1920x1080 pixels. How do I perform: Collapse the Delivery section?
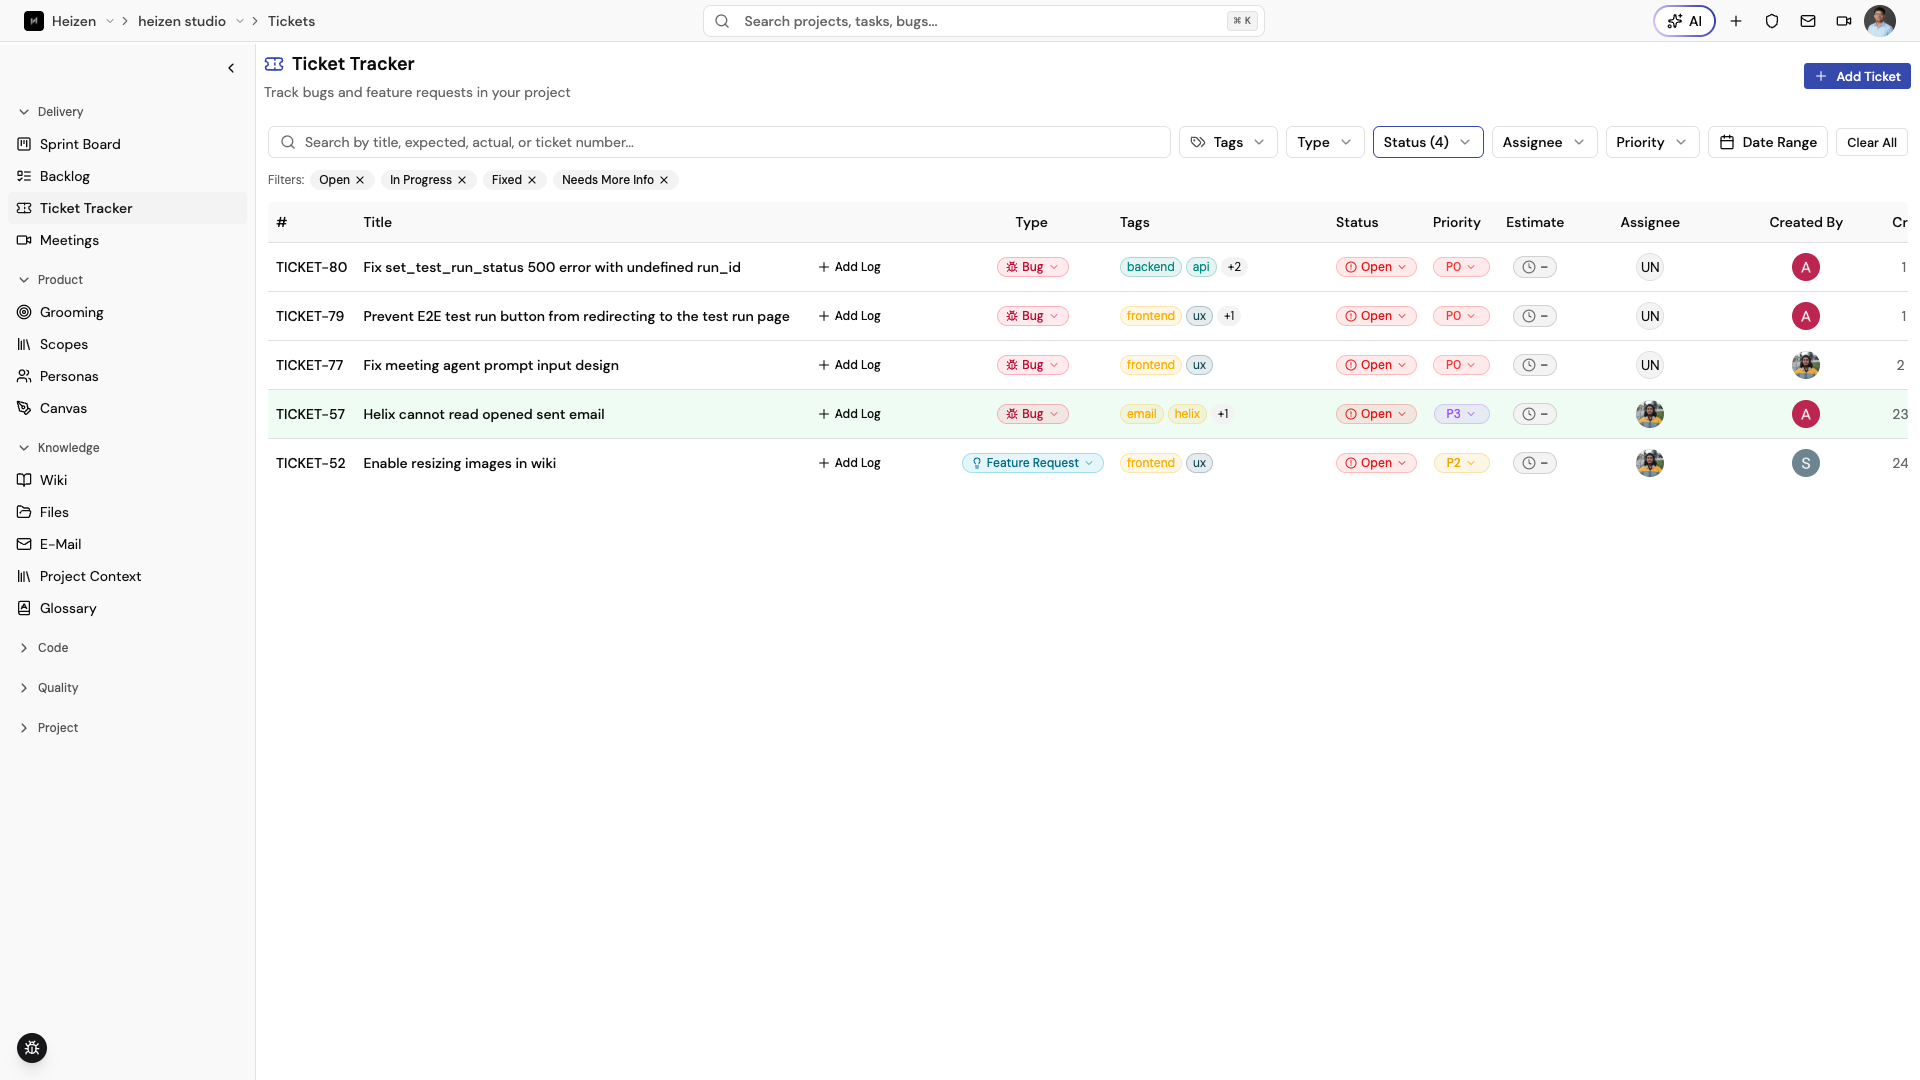pos(50,112)
